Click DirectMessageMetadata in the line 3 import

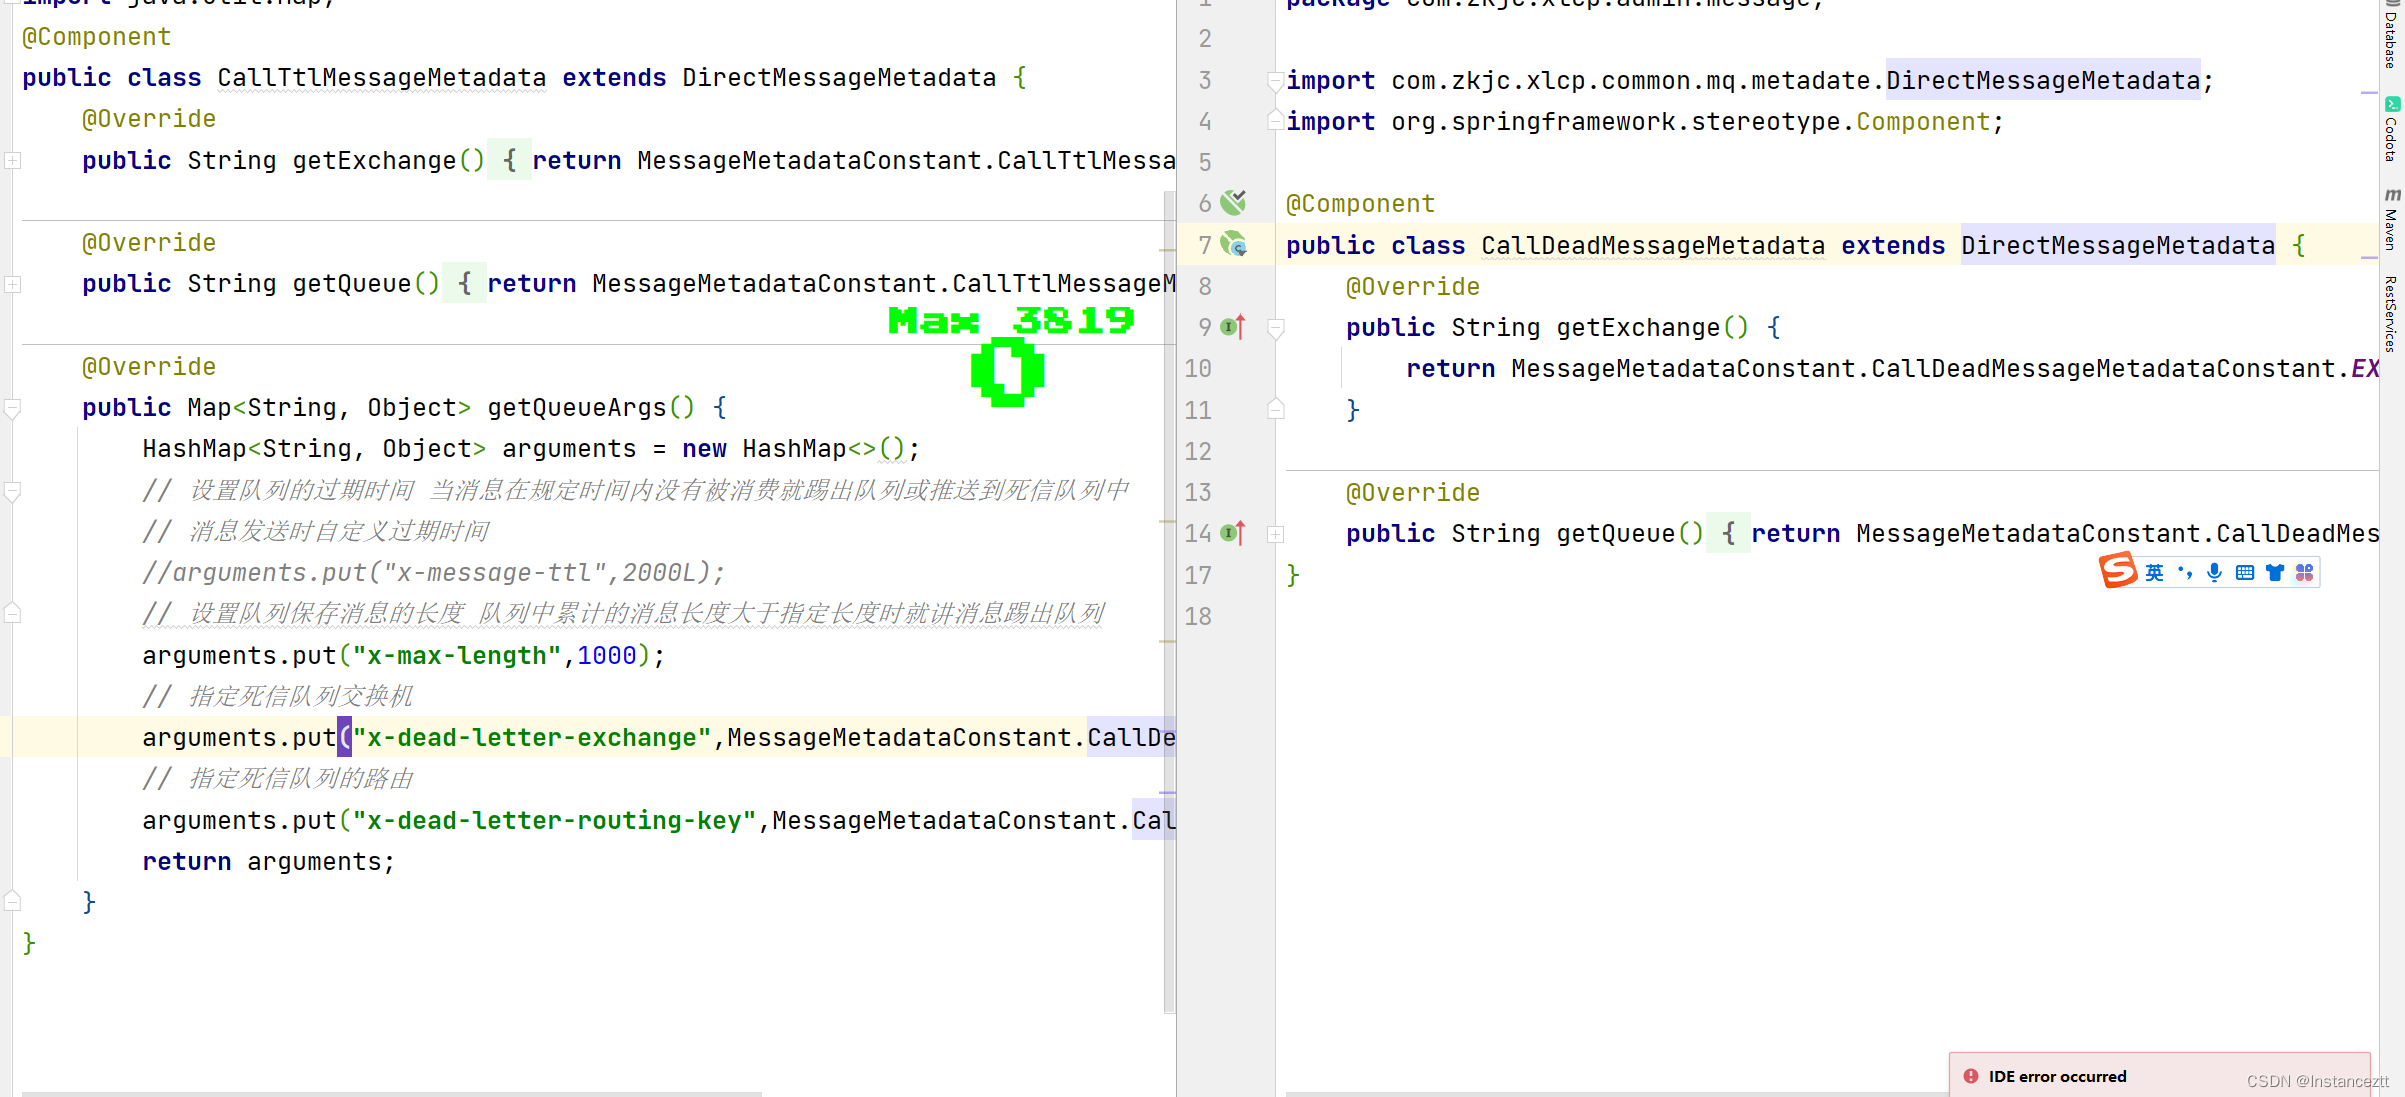pos(2043,80)
